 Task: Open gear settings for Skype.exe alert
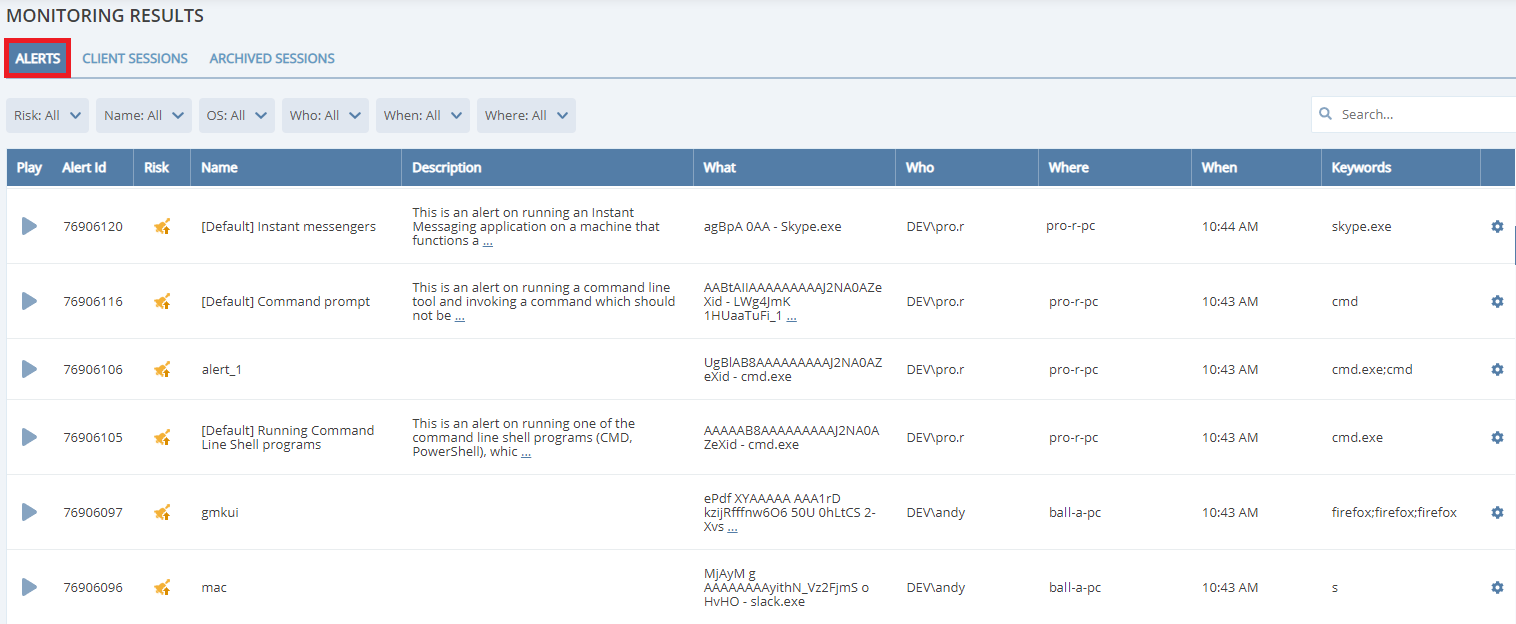point(1497,227)
